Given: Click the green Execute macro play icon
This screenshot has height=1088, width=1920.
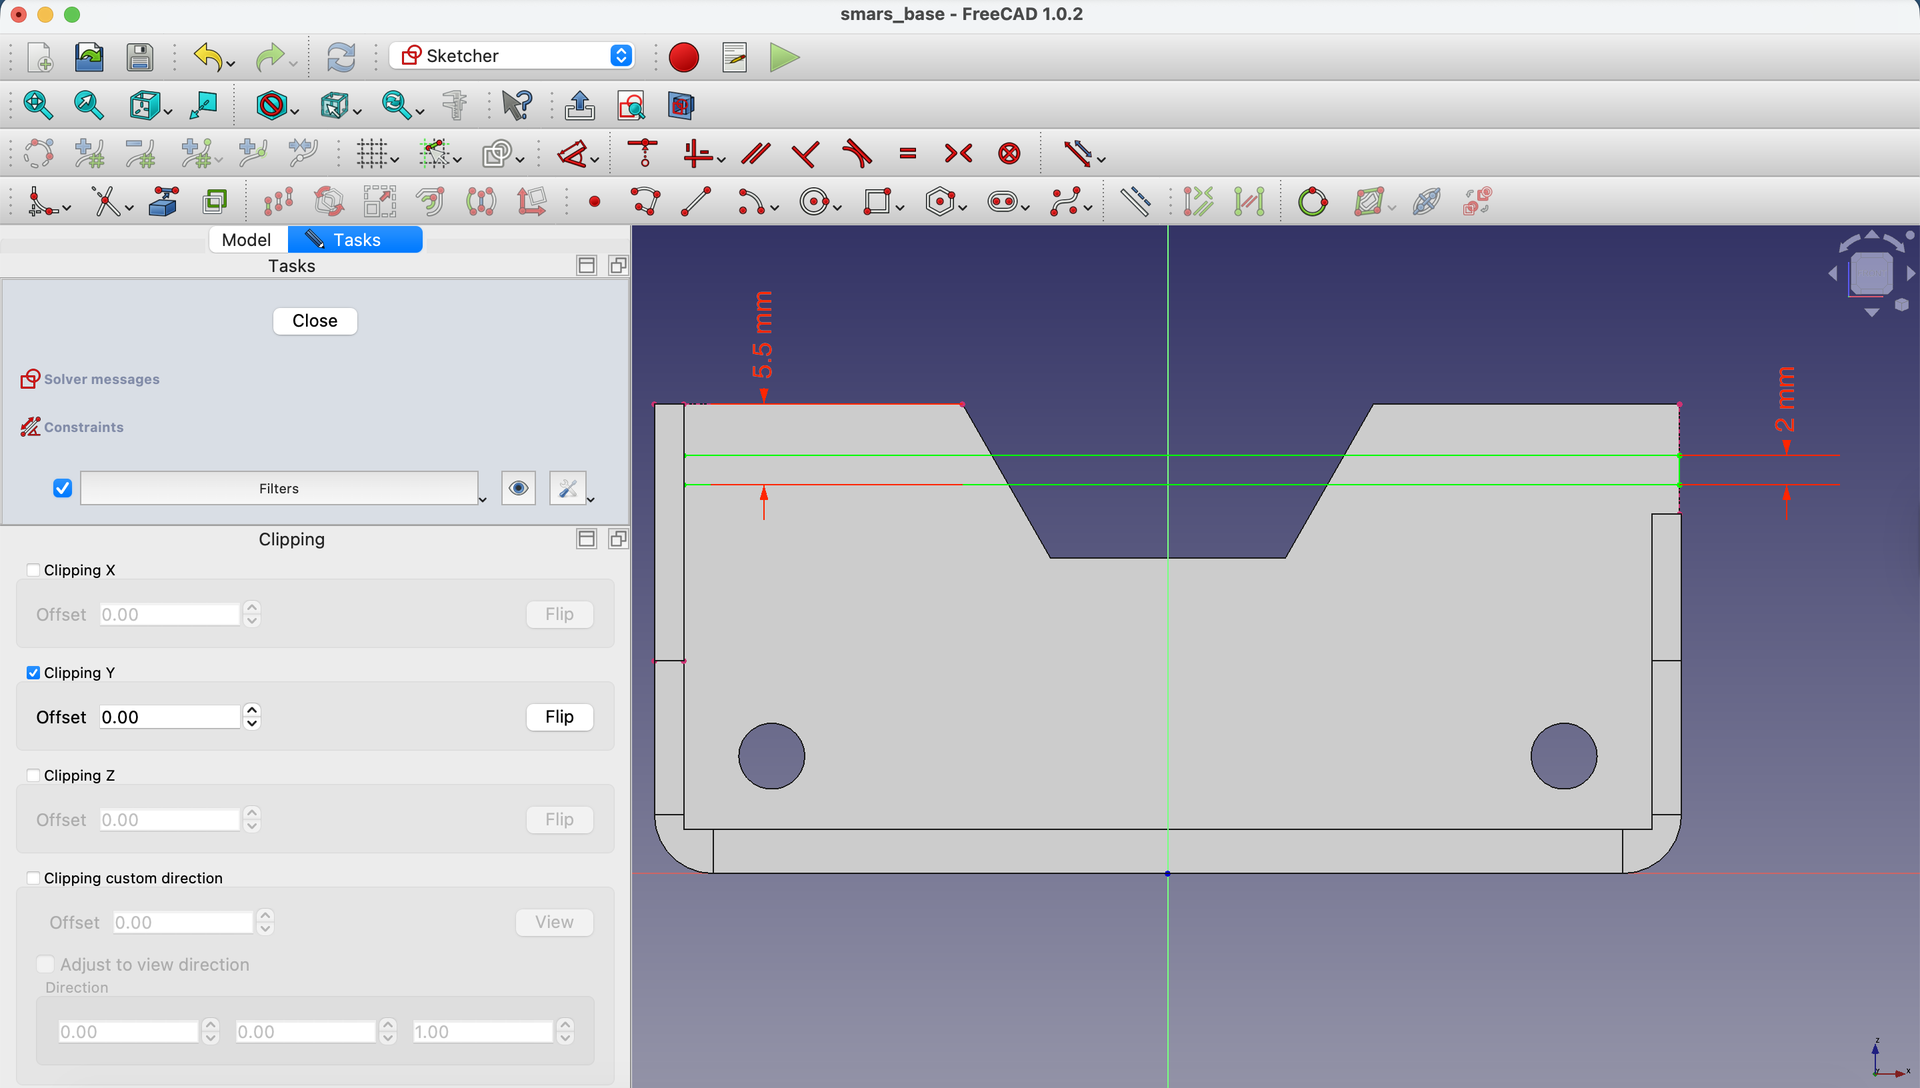Looking at the screenshot, I should 785,57.
